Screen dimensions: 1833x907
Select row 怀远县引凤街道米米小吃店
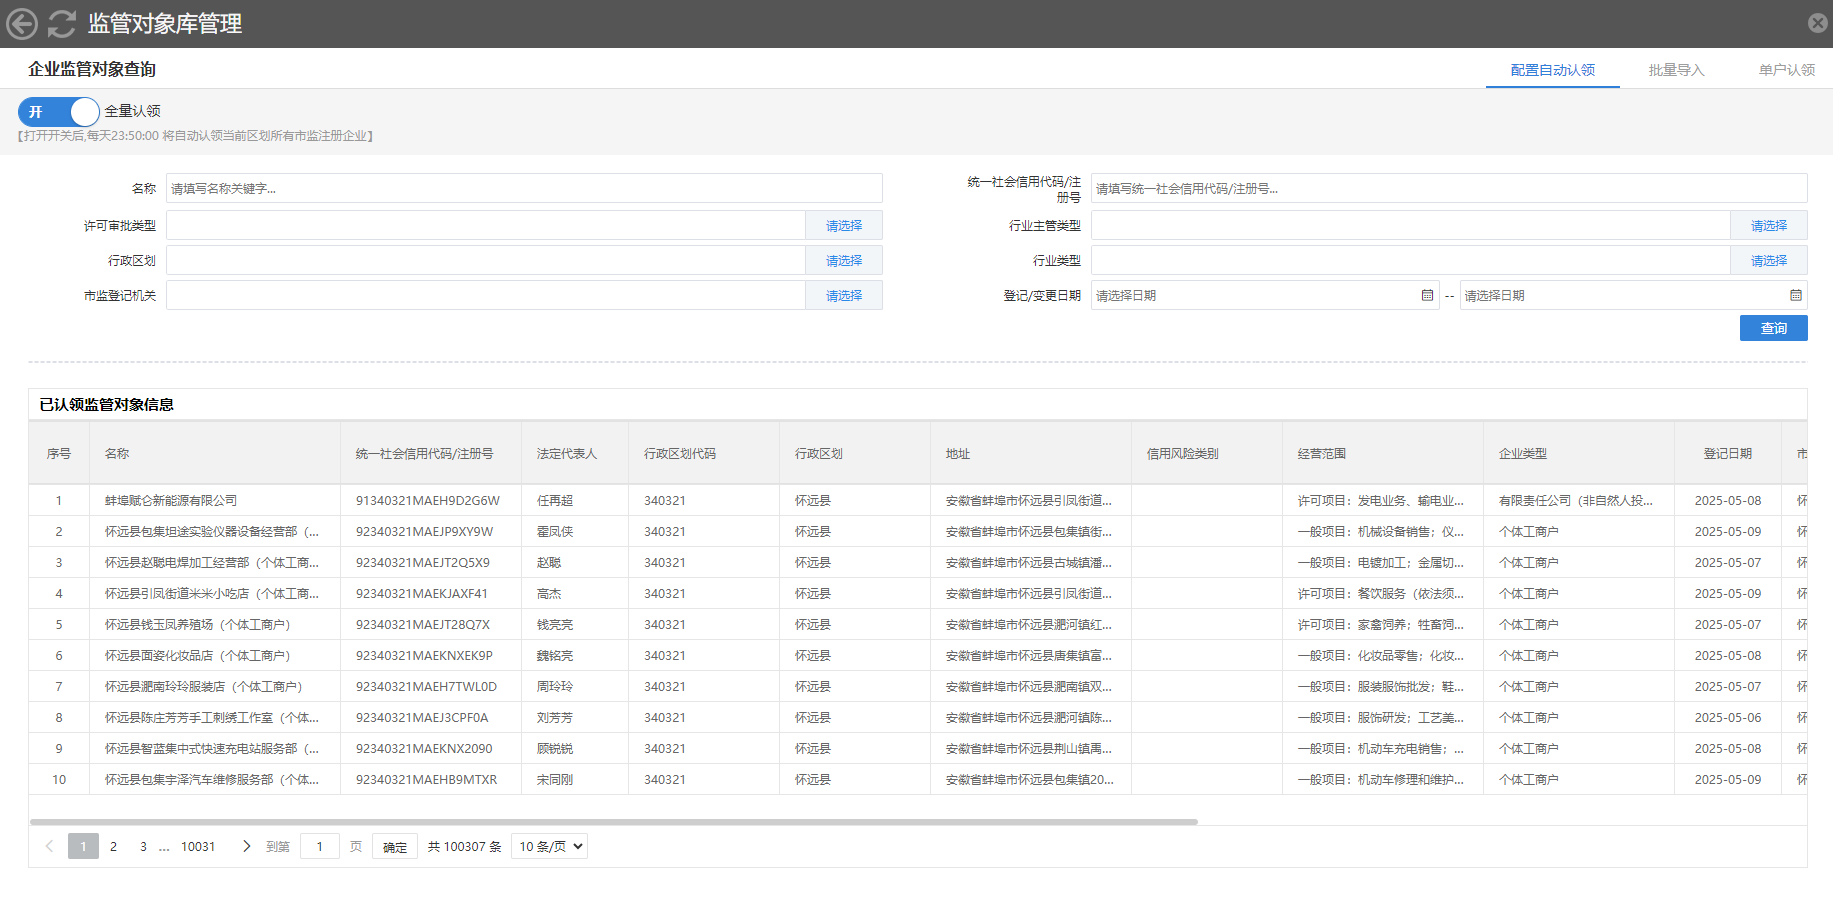pos(917,593)
